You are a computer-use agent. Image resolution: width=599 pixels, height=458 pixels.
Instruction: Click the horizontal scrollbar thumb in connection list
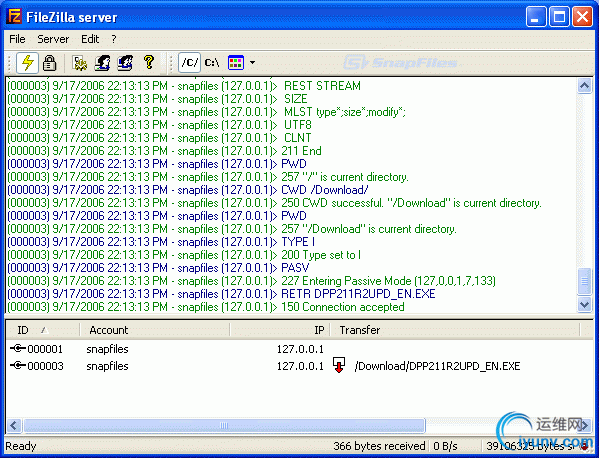click(224, 425)
